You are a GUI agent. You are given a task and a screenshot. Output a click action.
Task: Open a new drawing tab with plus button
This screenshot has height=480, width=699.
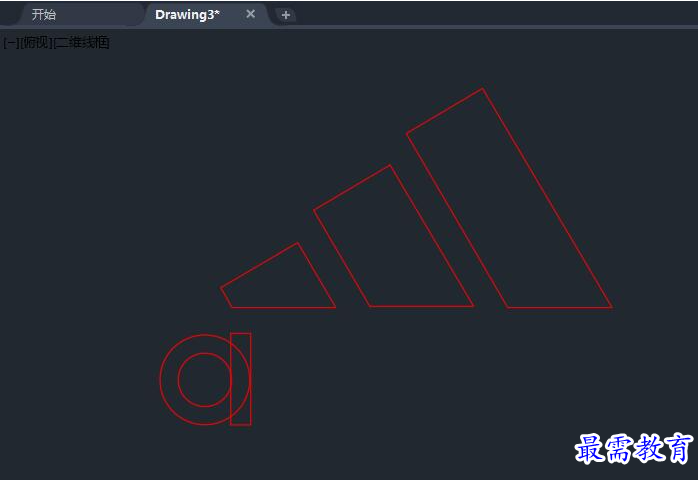[286, 15]
